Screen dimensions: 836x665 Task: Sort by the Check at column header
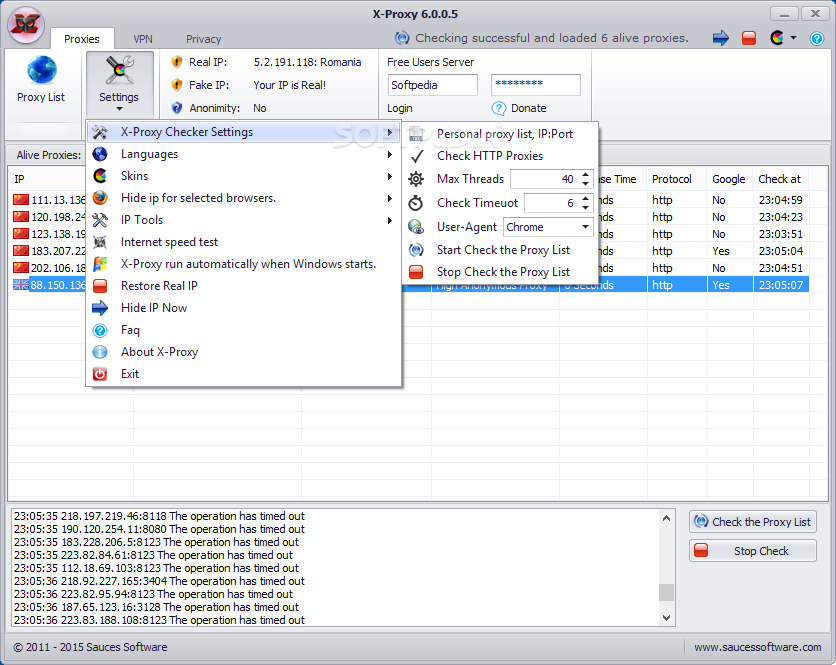pyautogui.click(x=781, y=179)
